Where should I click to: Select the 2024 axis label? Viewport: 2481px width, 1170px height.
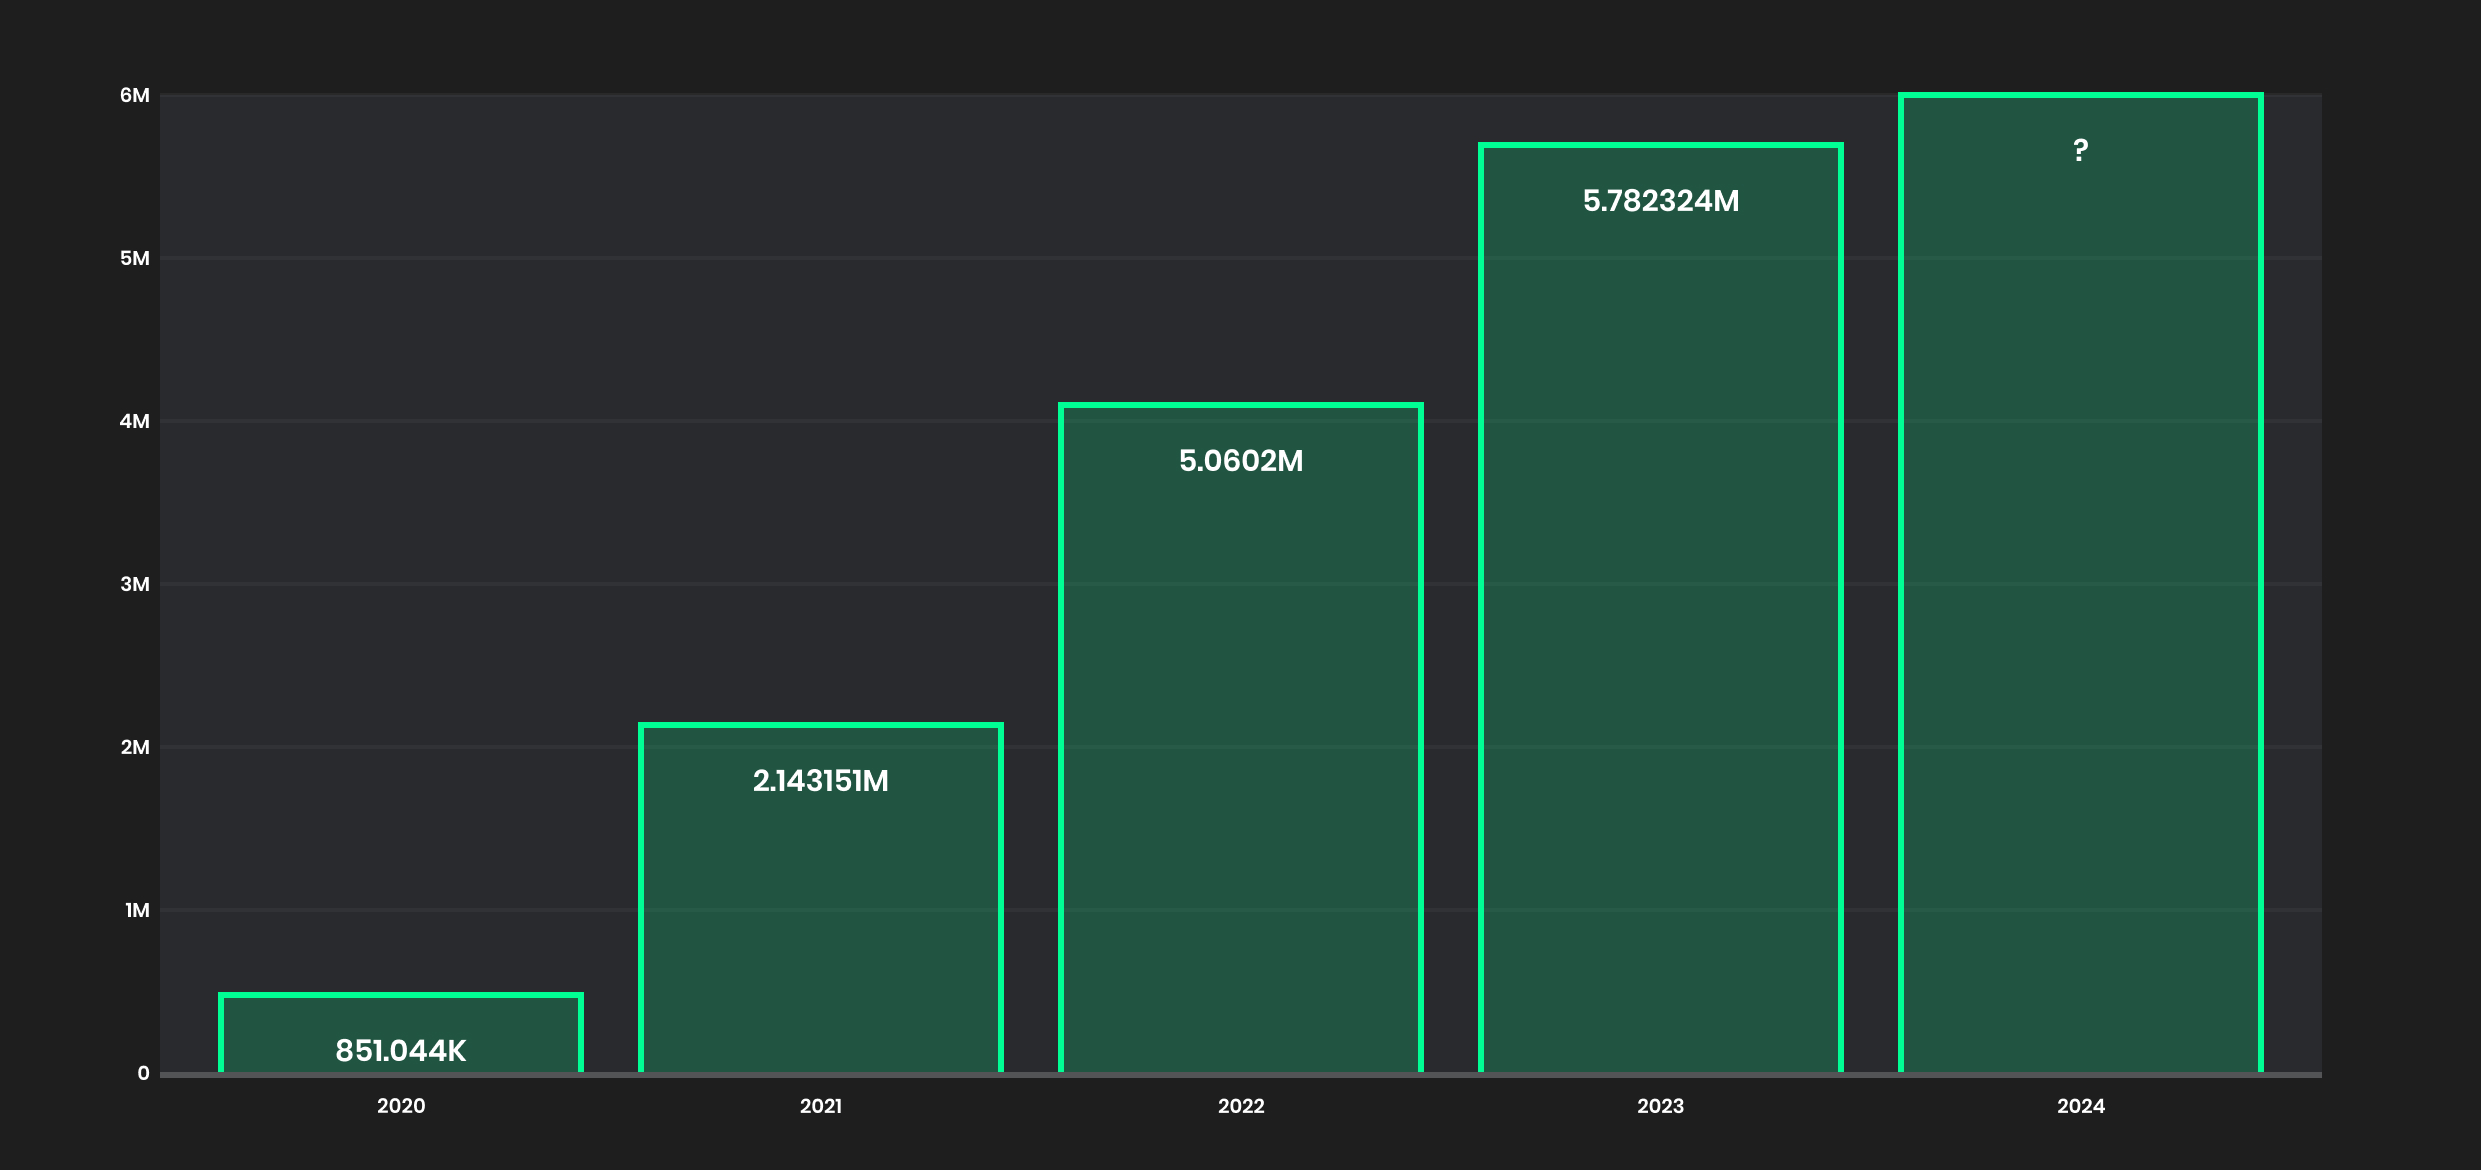pyautogui.click(x=2081, y=1106)
